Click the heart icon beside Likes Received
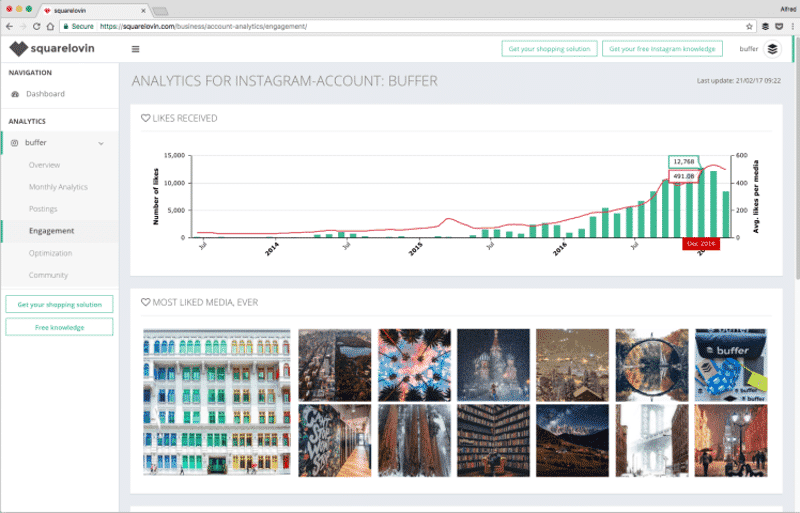Image resolution: width=800 pixels, height=513 pixels. pyautogui.click(x=145, y=118)
